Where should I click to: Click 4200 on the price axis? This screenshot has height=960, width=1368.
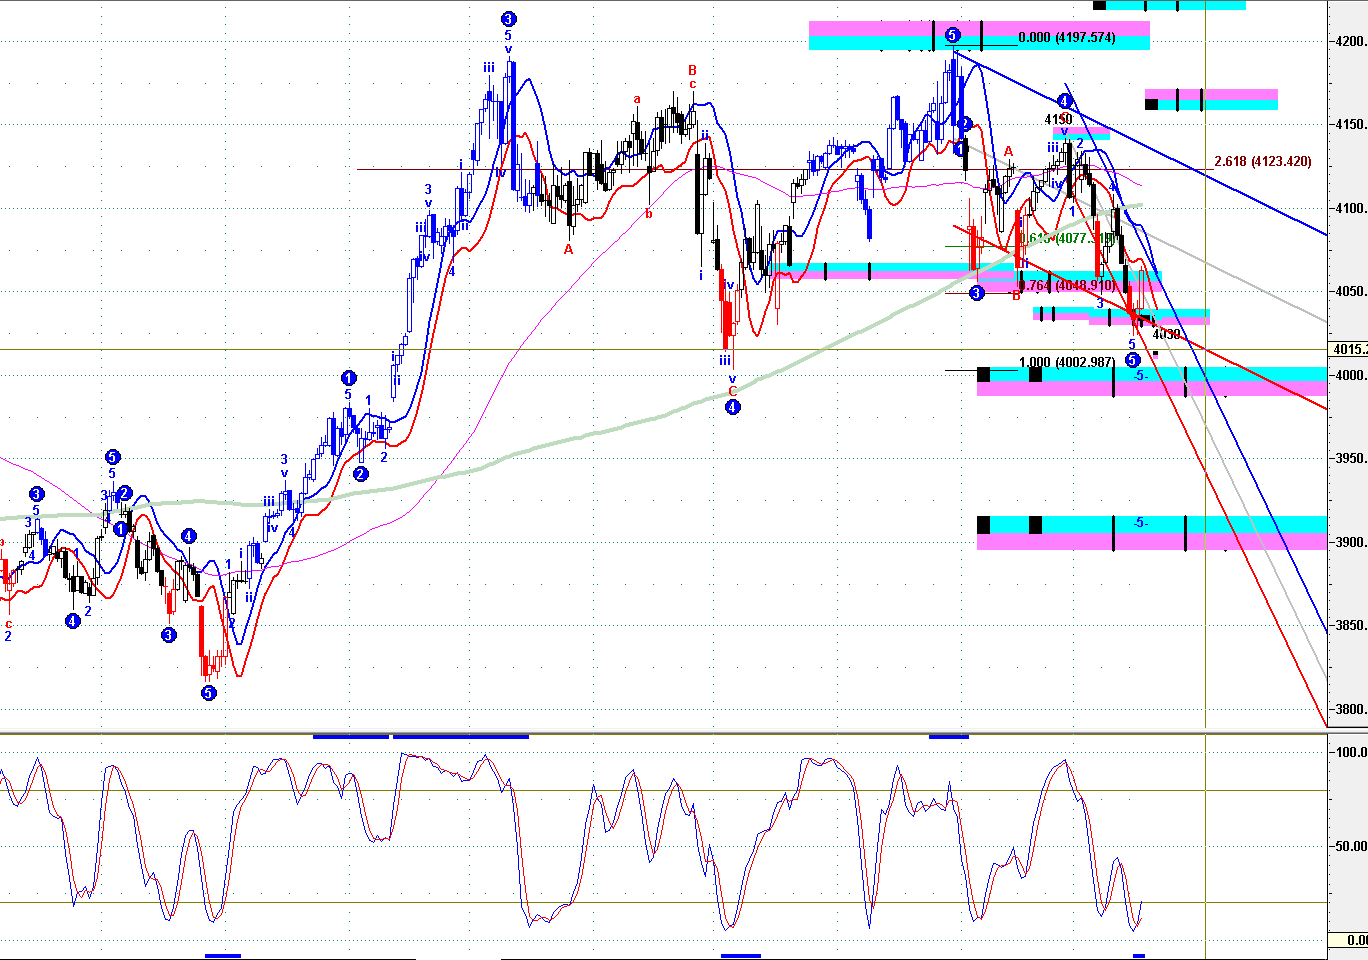coord(1350,42)
